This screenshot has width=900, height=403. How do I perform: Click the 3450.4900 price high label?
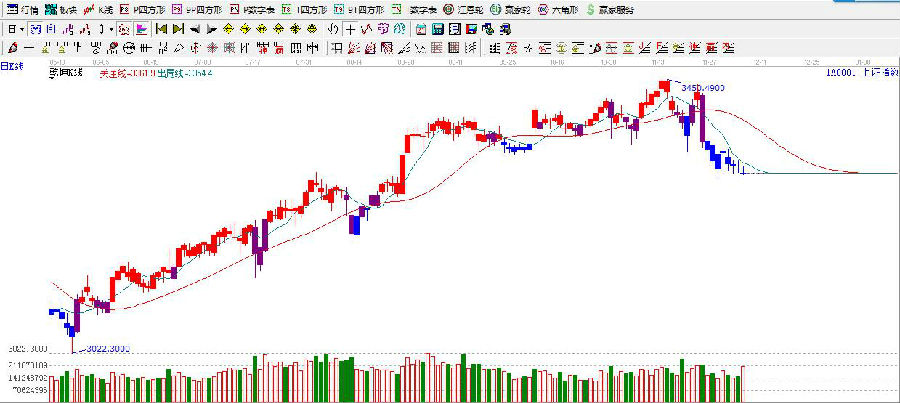[702, 88]
